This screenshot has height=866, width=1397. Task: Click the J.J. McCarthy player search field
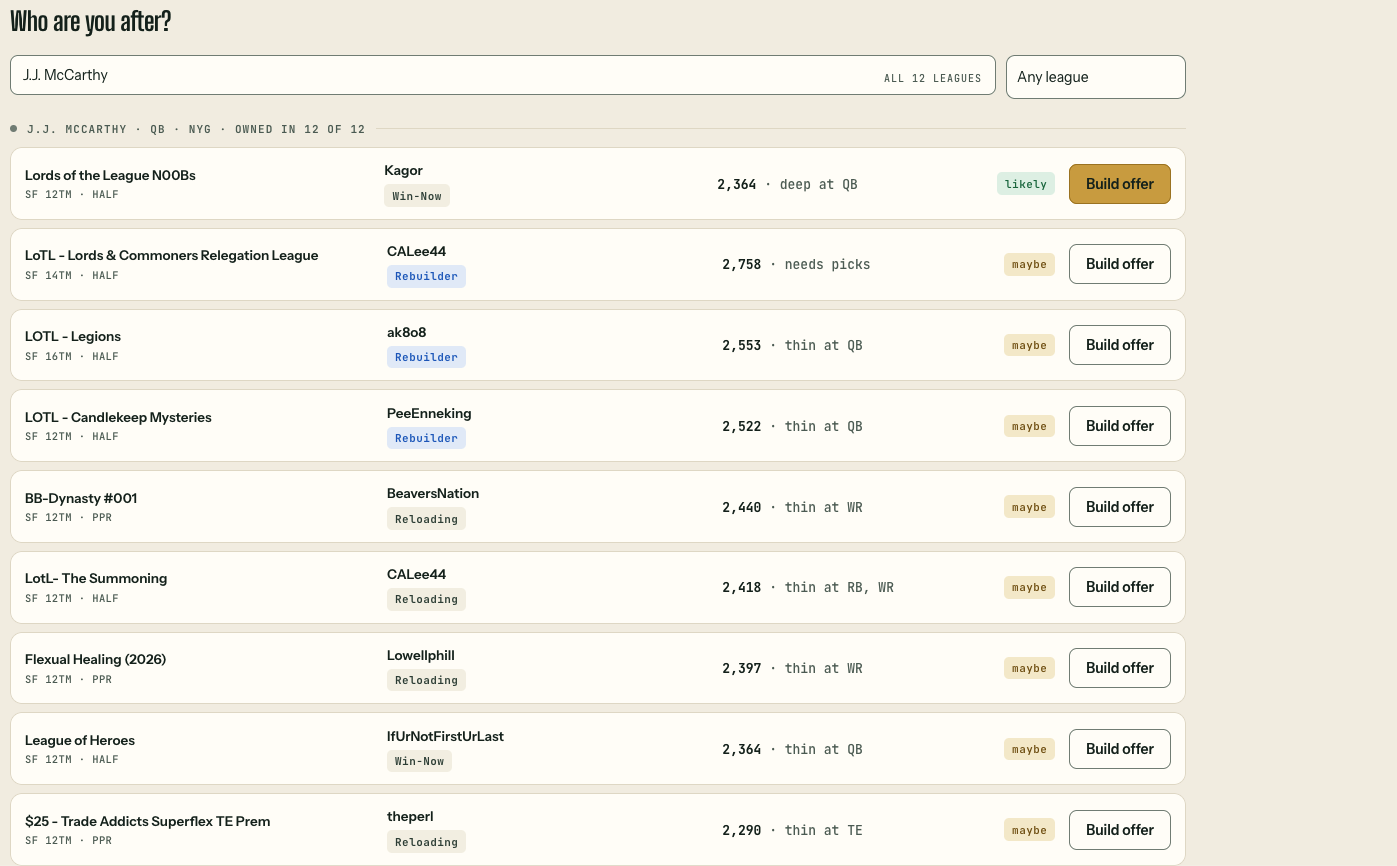[x=502, y=75]
